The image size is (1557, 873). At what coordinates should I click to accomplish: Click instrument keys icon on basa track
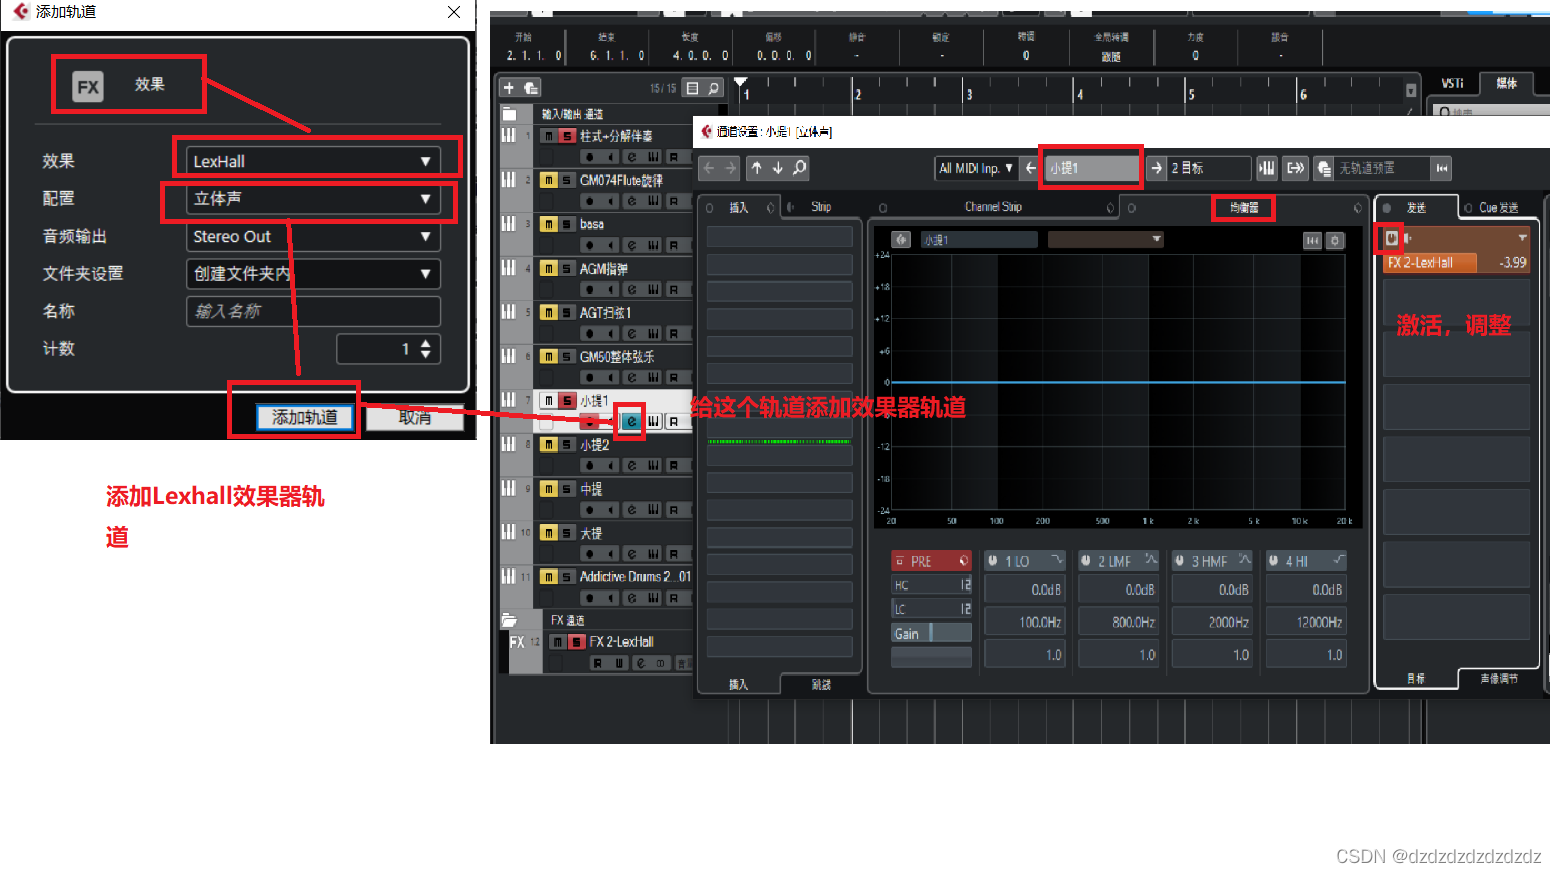pyautogui.click(x=653, y=245)
